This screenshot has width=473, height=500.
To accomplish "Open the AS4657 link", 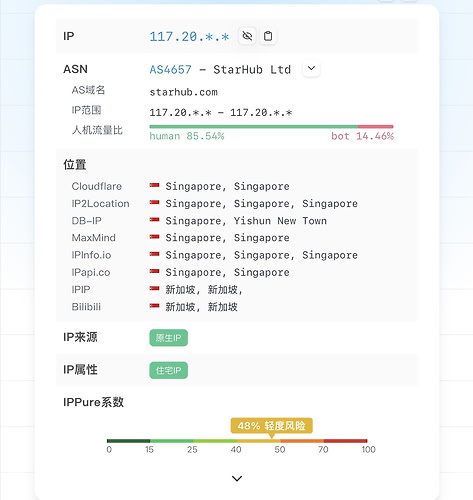I will 171,70.
